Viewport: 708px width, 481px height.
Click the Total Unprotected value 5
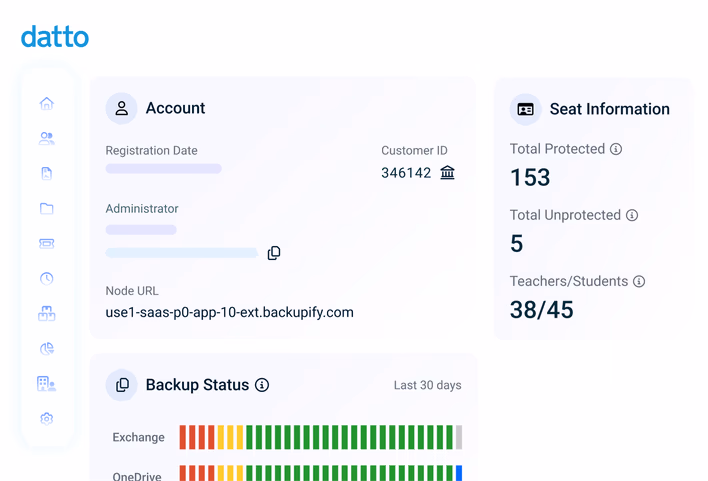coord(517,243)
